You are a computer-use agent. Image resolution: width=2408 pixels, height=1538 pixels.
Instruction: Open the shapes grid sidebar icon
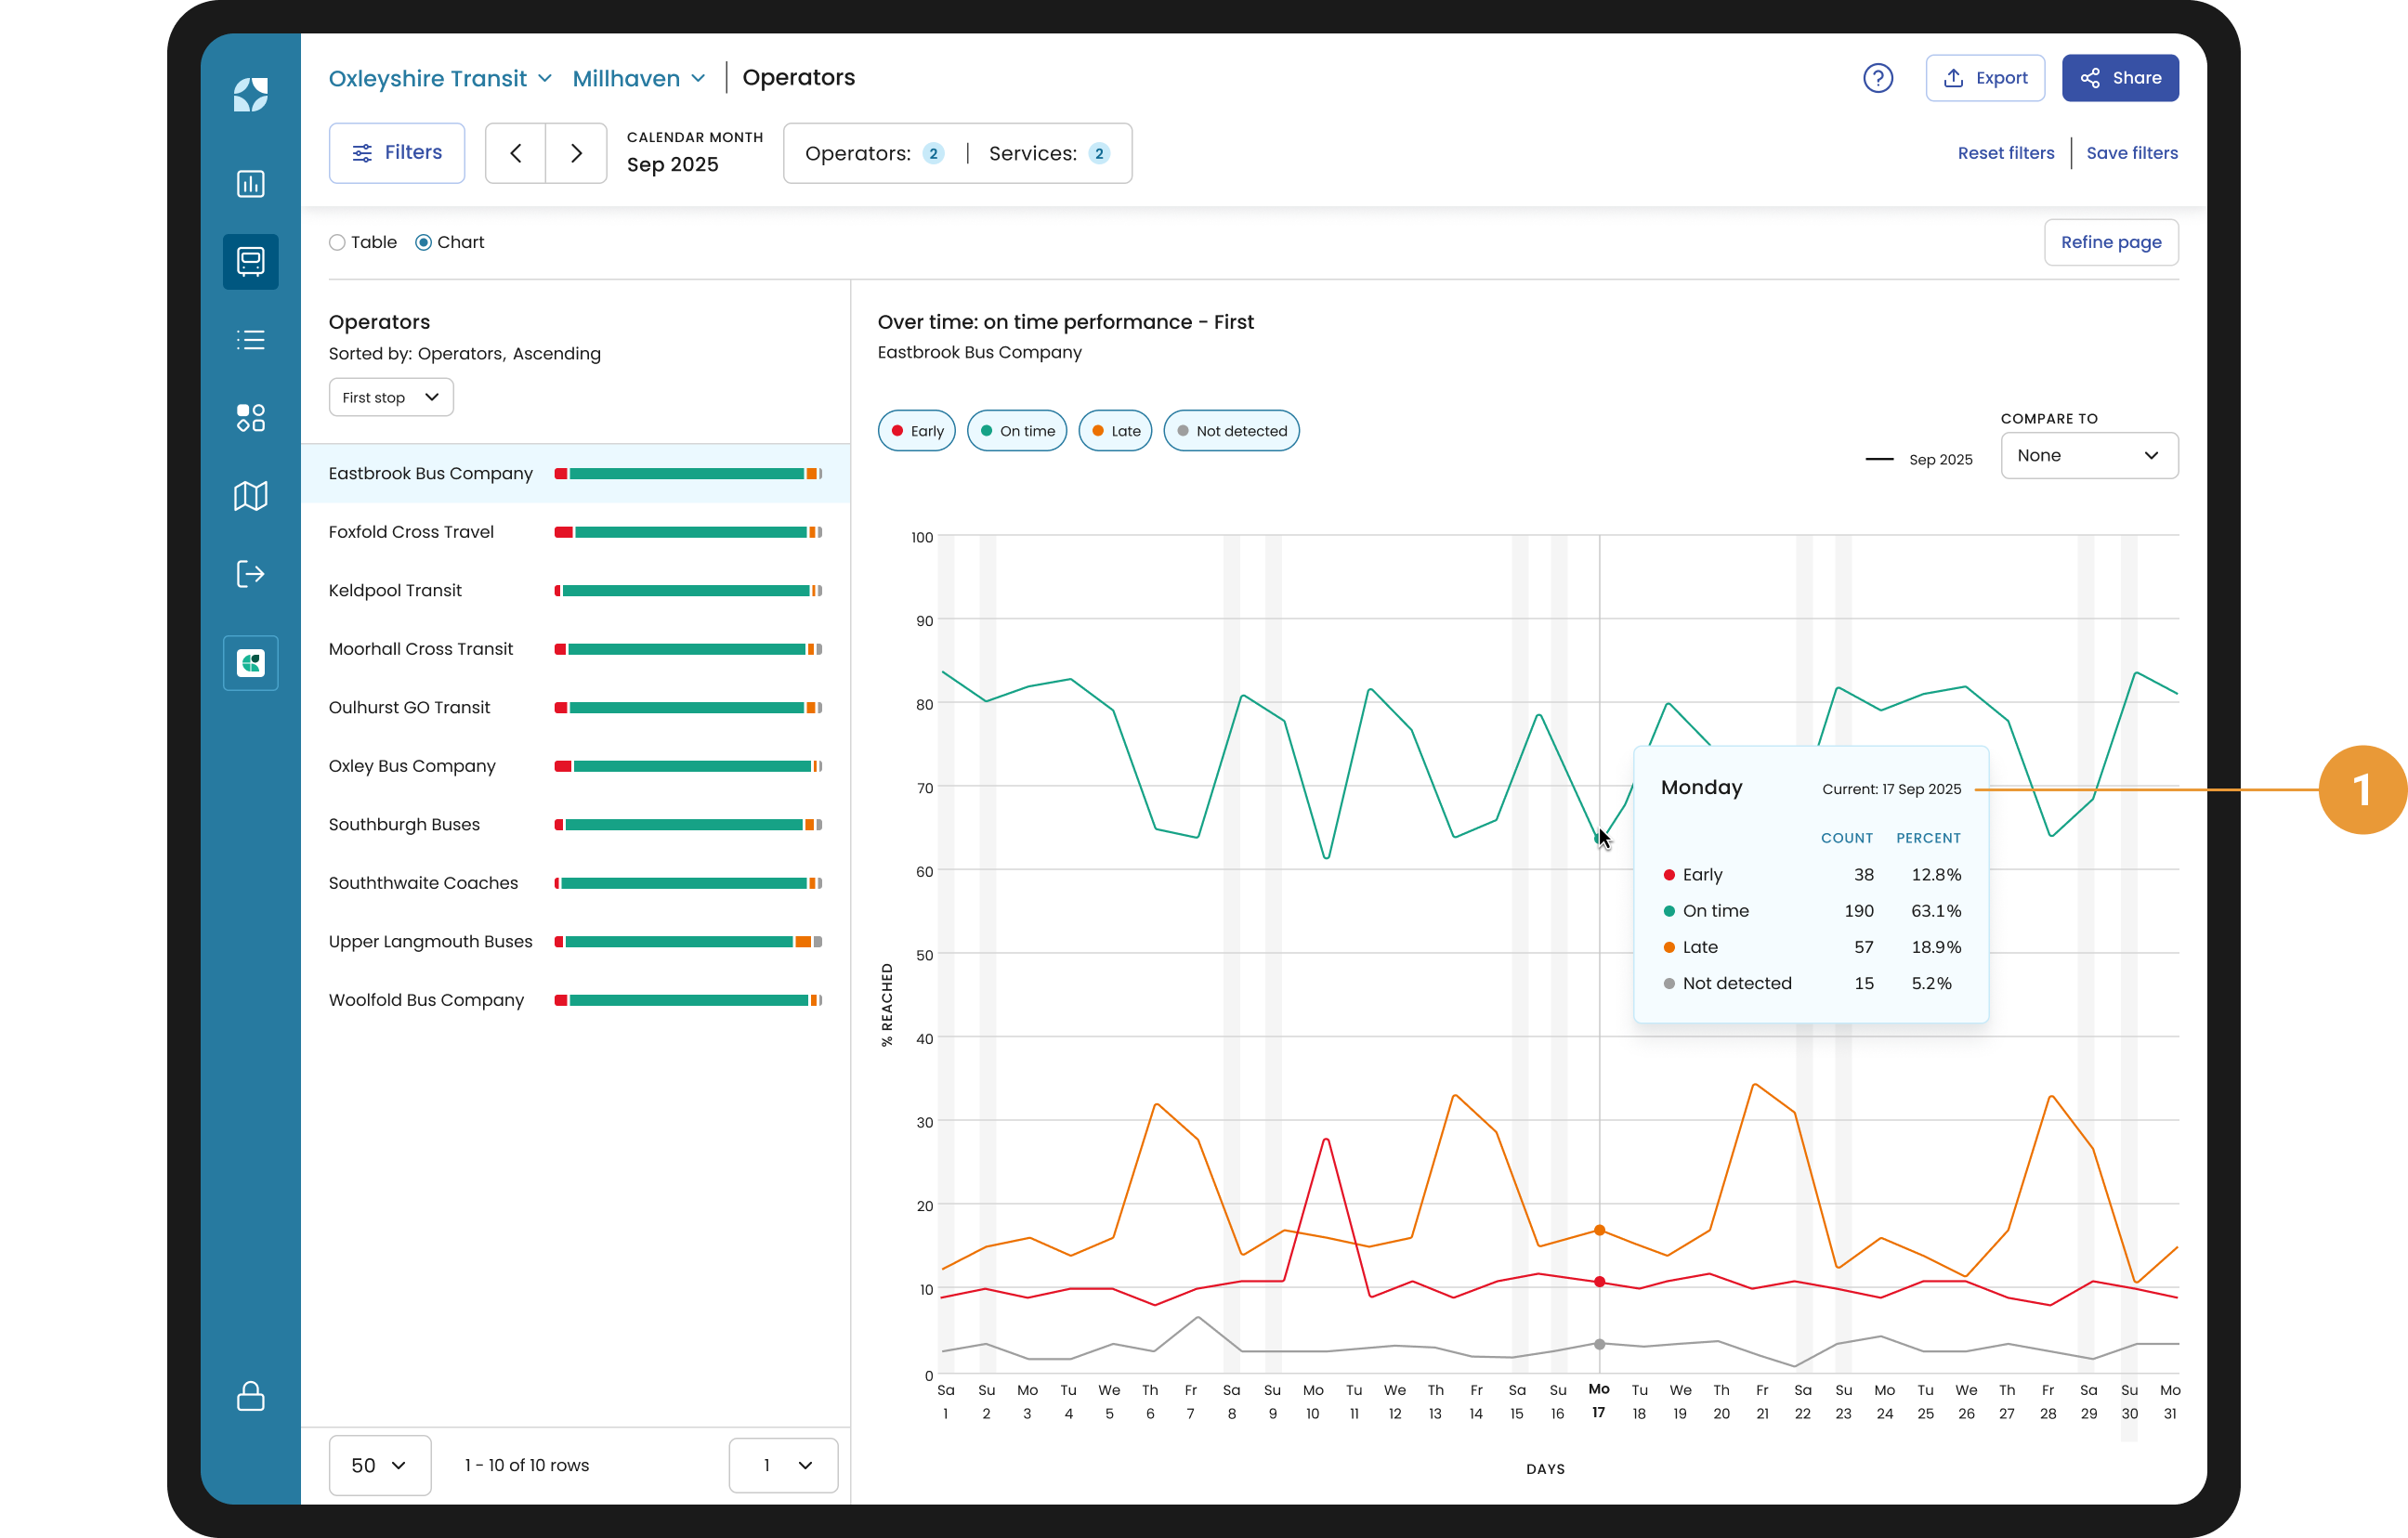(250, 418)
